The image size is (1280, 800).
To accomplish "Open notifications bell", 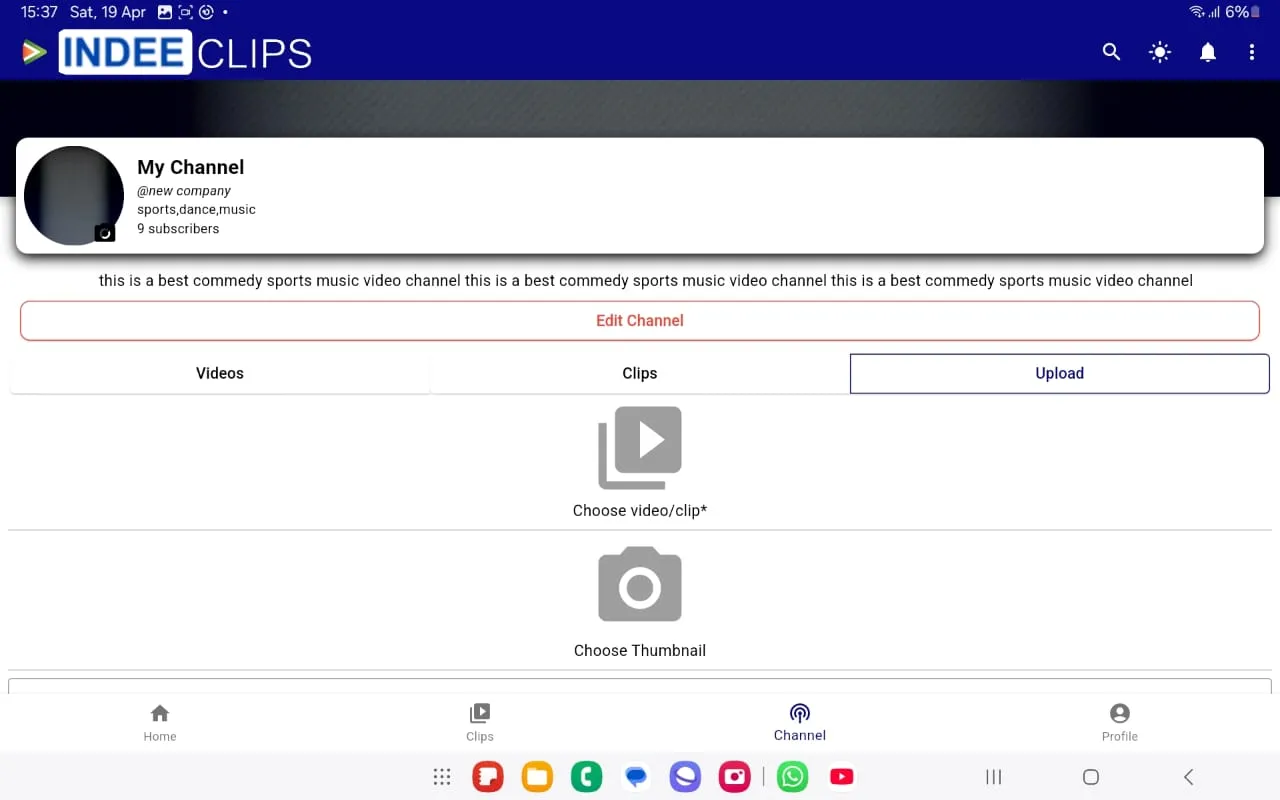I will [x=1208, y=52].
